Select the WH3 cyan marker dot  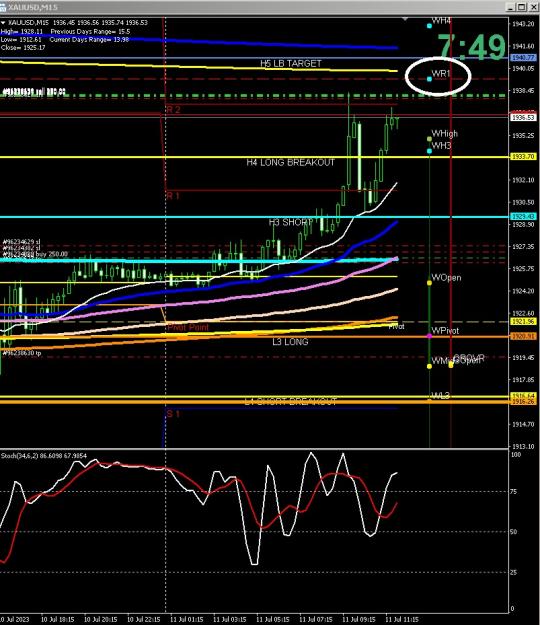tap(429, 151)
